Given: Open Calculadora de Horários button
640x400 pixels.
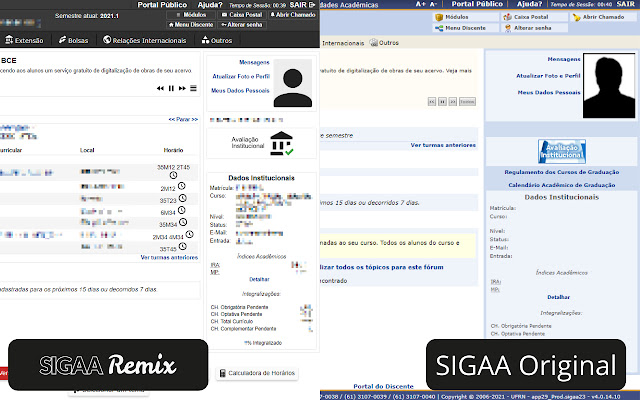Looking at the screenshot, I should point(257,373).
